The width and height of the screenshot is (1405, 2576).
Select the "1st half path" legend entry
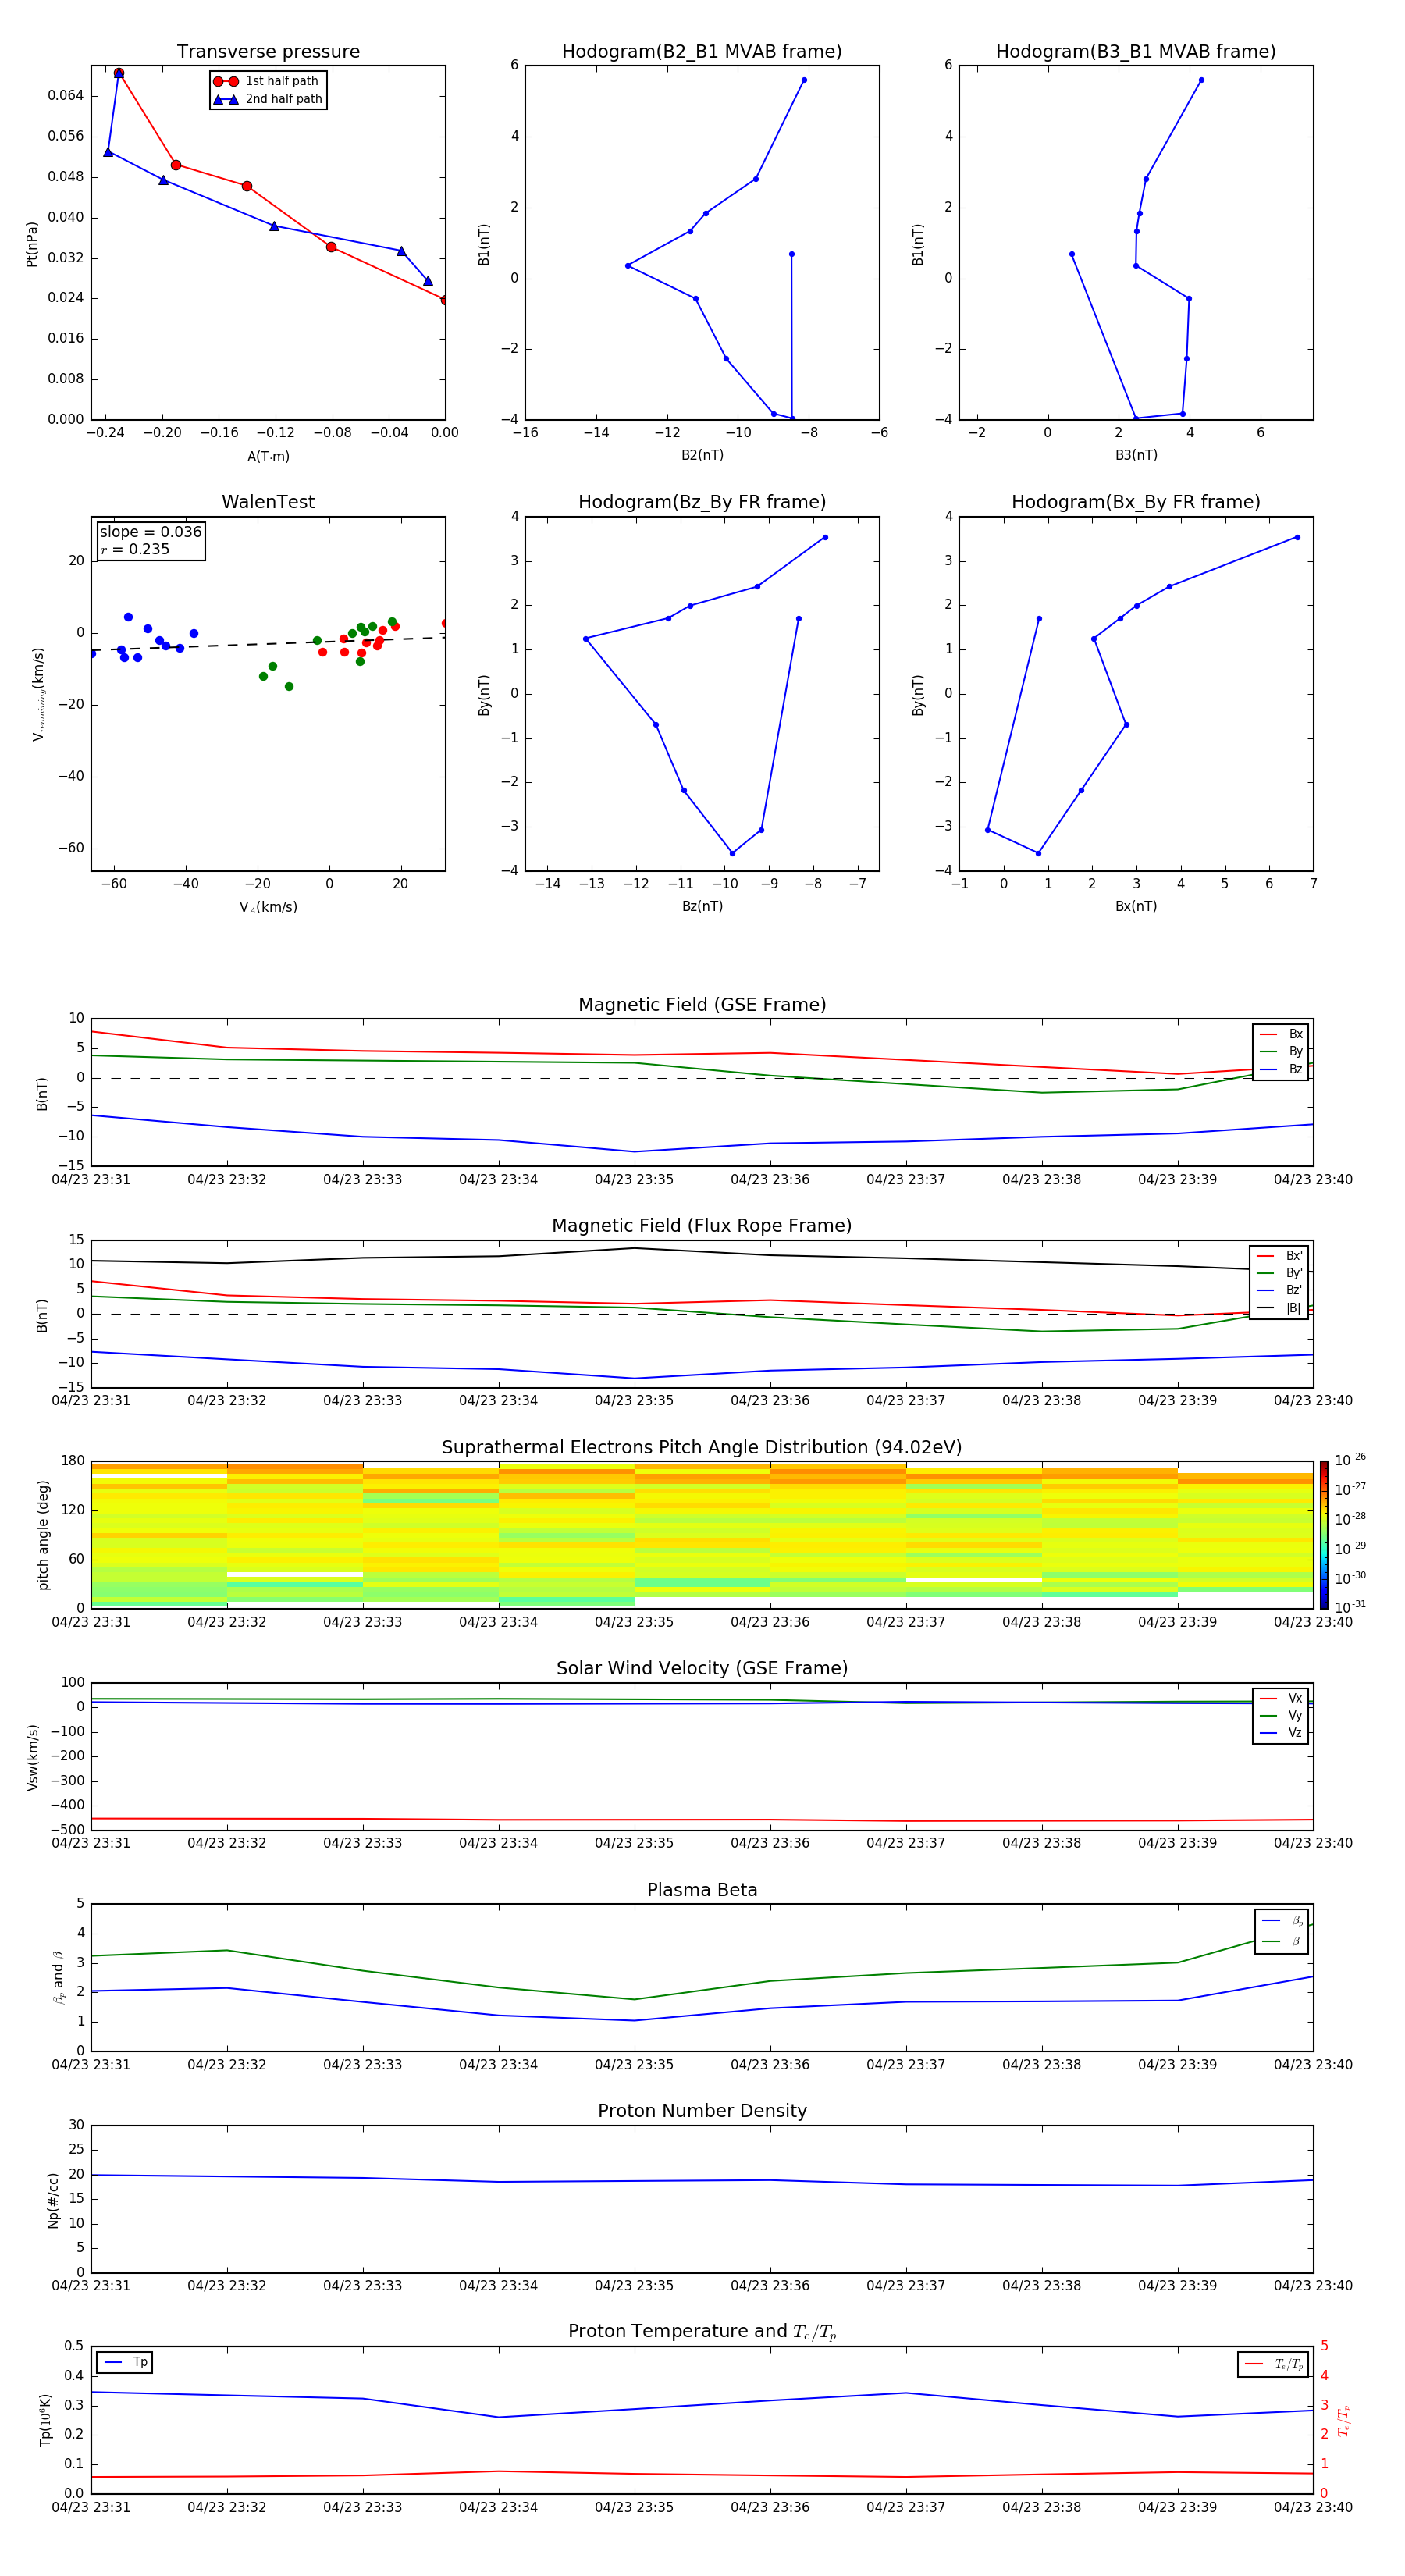click(x=267, y=81)
